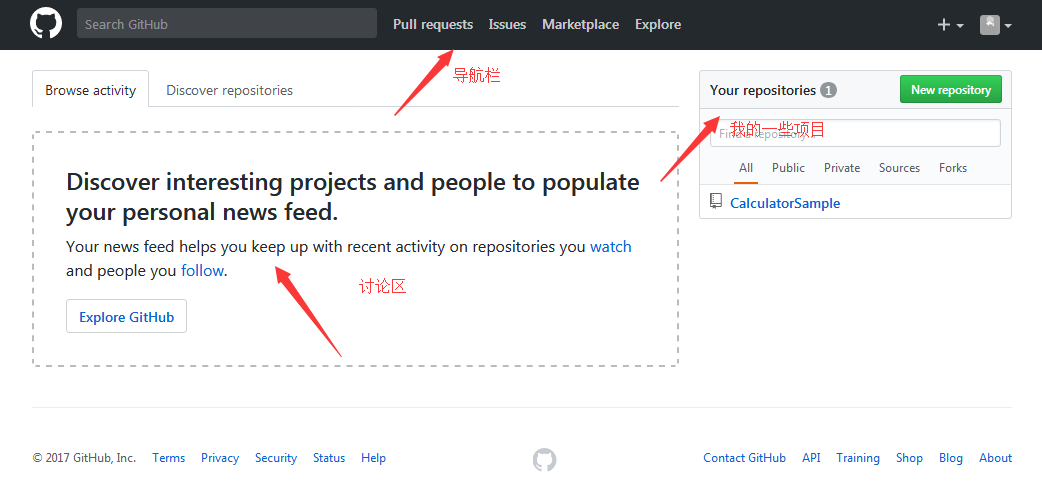
Task: Open the plus create-new dropdown
Action: 949,25
